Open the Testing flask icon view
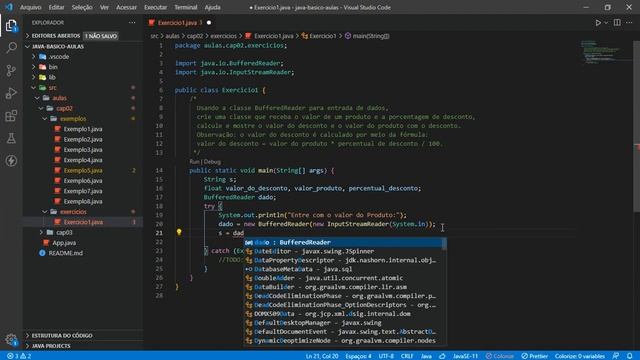640x360 pixels. point(11,138)
